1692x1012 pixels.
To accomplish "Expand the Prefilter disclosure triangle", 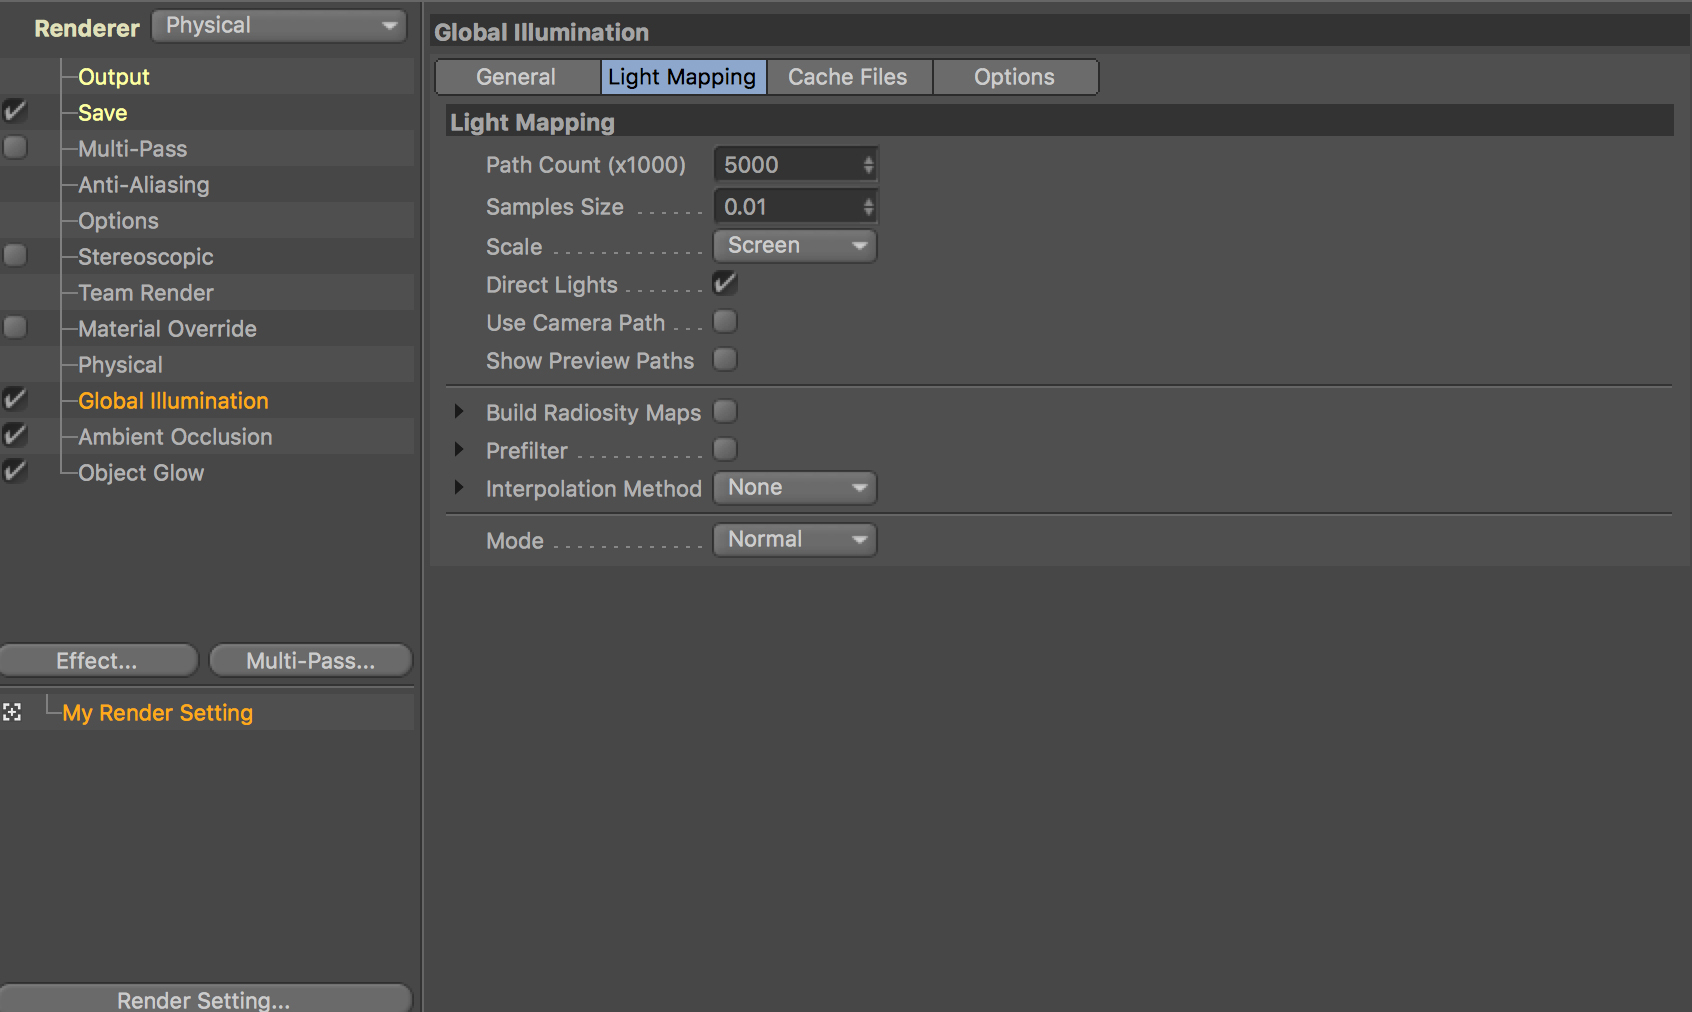I will pos(459,450).
